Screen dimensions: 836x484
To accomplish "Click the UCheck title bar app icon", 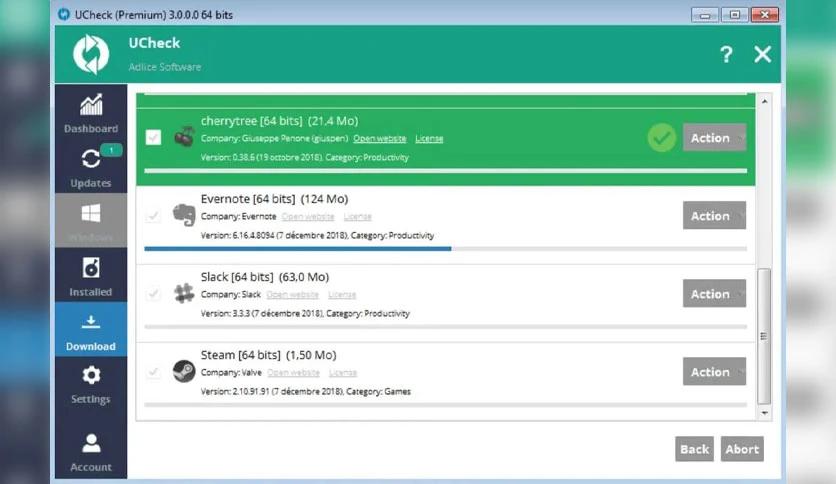I will tap(64, 14).
